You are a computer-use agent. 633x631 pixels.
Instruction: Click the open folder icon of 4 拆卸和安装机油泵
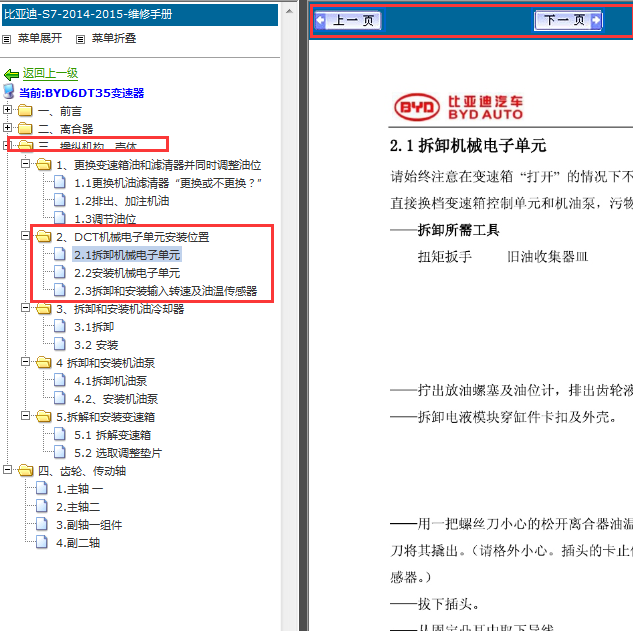coord(44,363)
